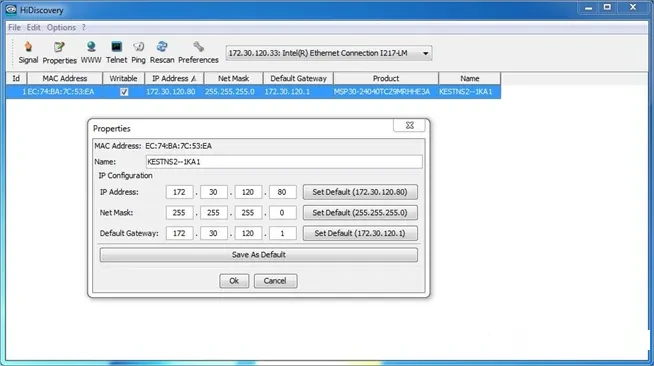This screenshot has height=366, width=654.
Task: Ping the selected device
Action: (138, 53)
